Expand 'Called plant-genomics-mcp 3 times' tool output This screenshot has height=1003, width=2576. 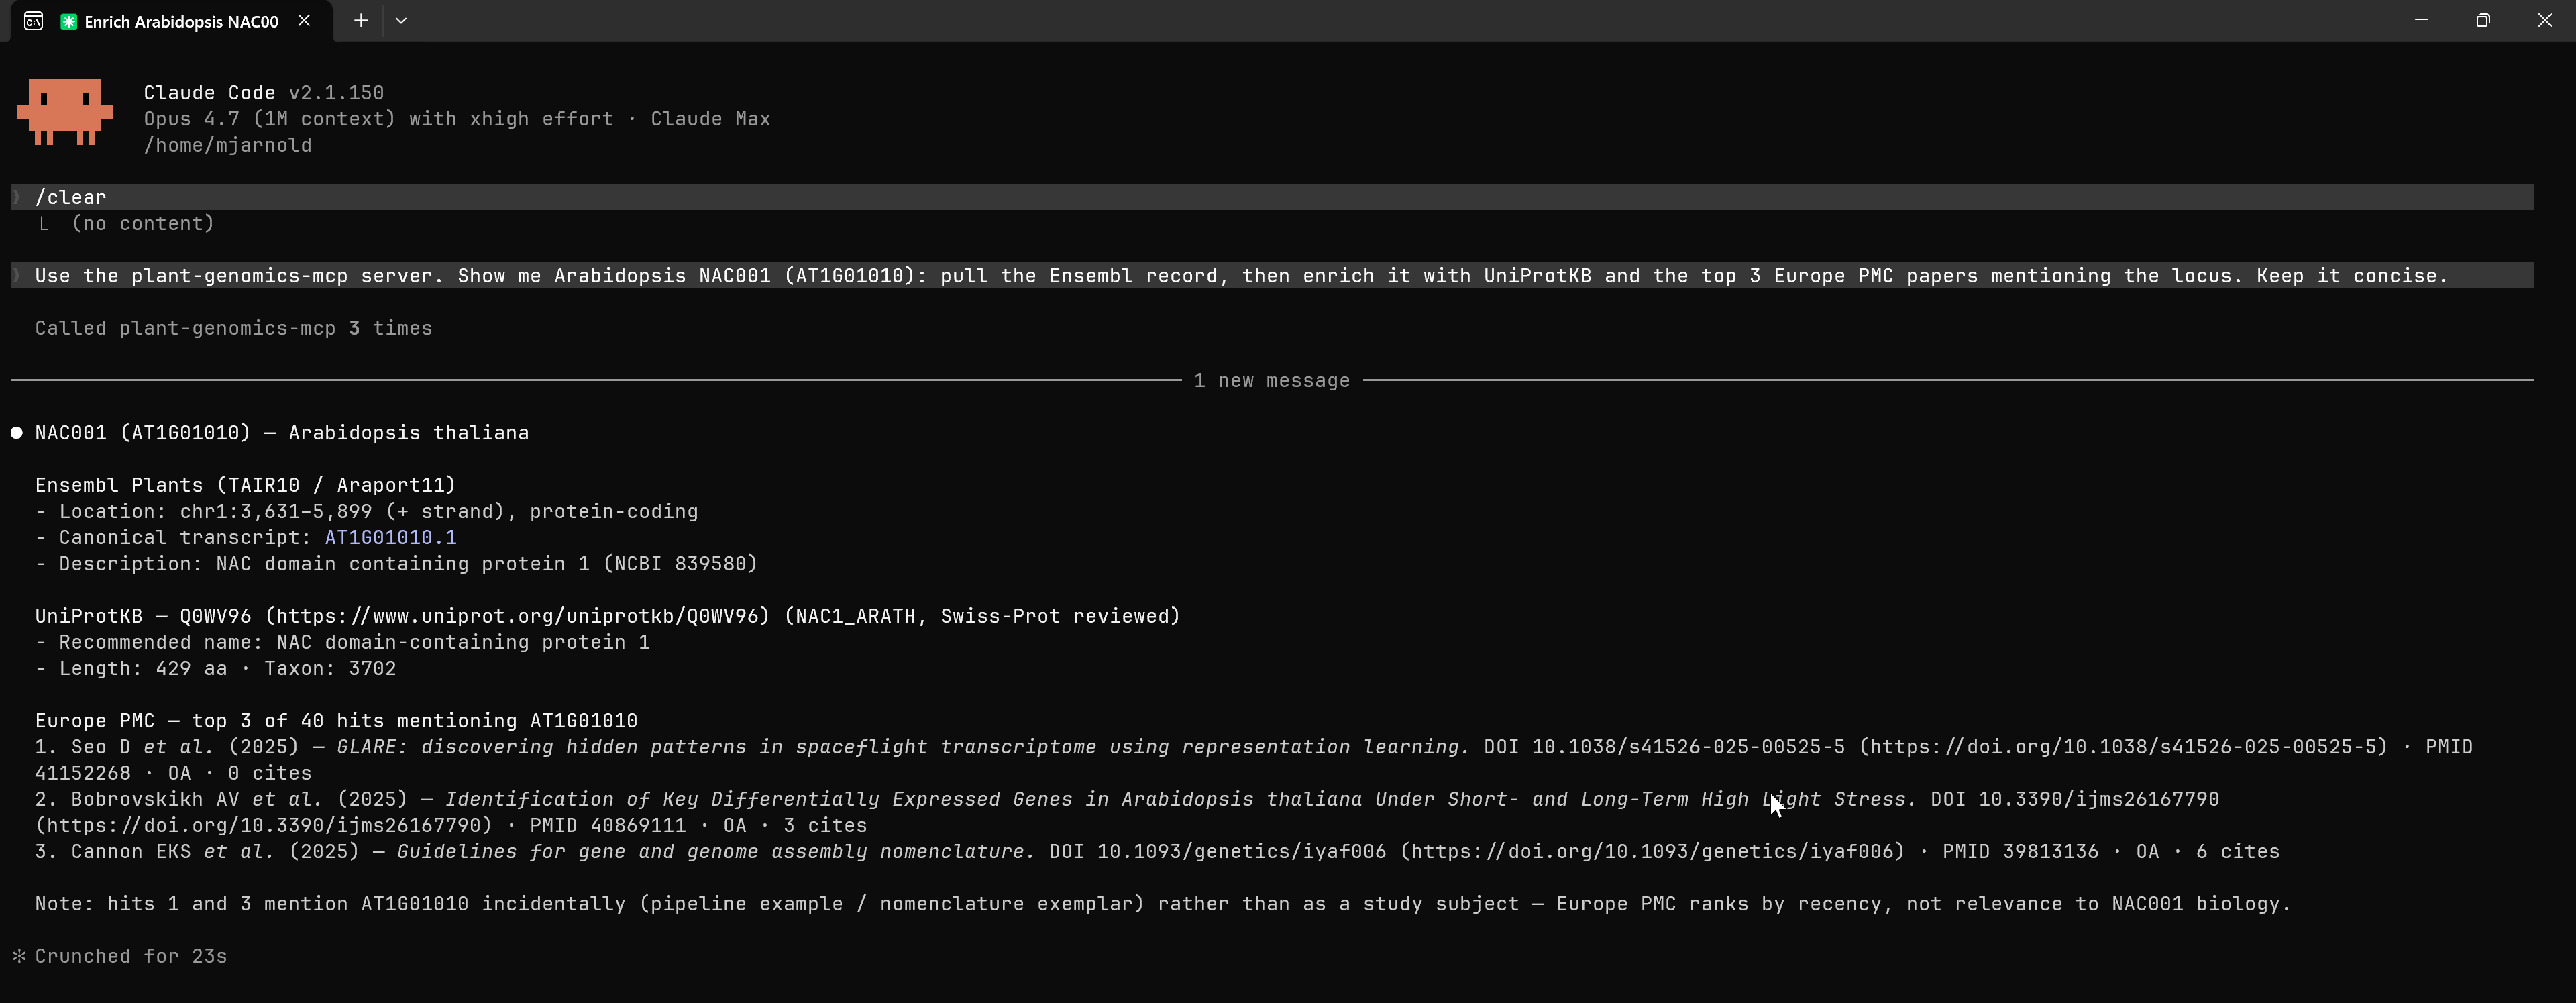pos(234,328)
